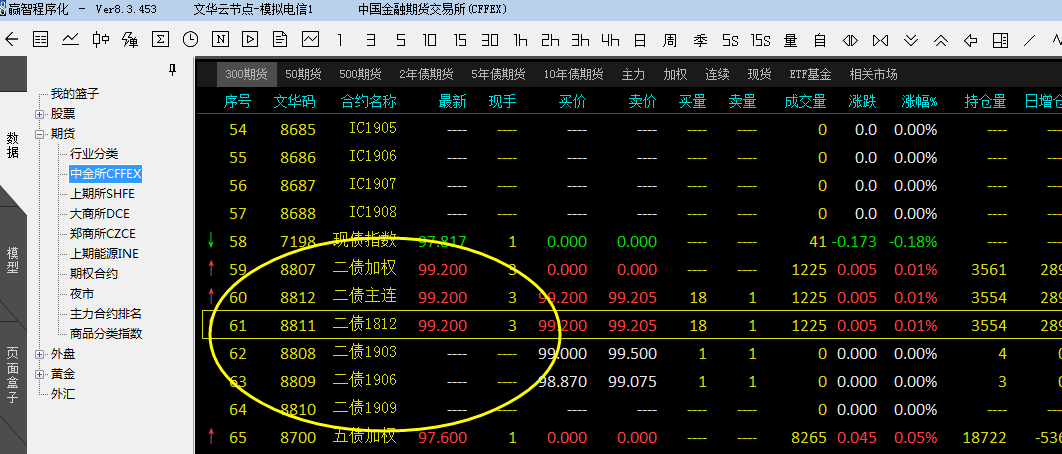Select 主力合约排名 in the tree
Image resolution: width=1062 pixels, height=454 pixels.
pos(106,314)
